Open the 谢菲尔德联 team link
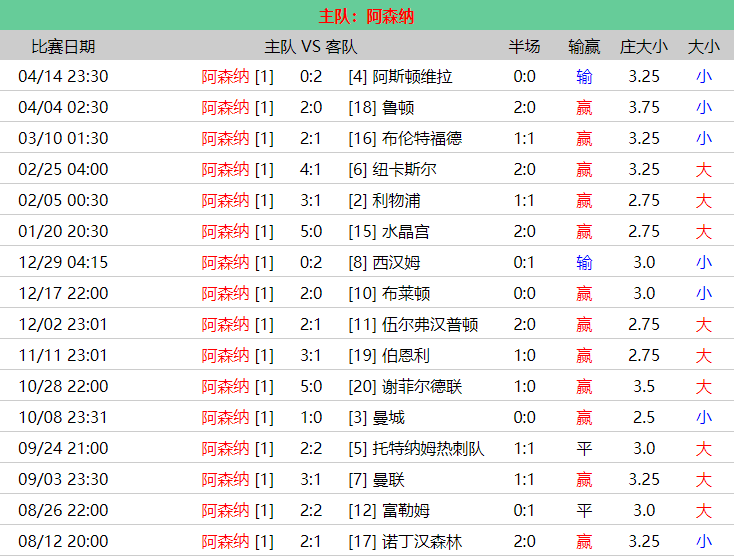The image size is (735, 558). (422, 386)
